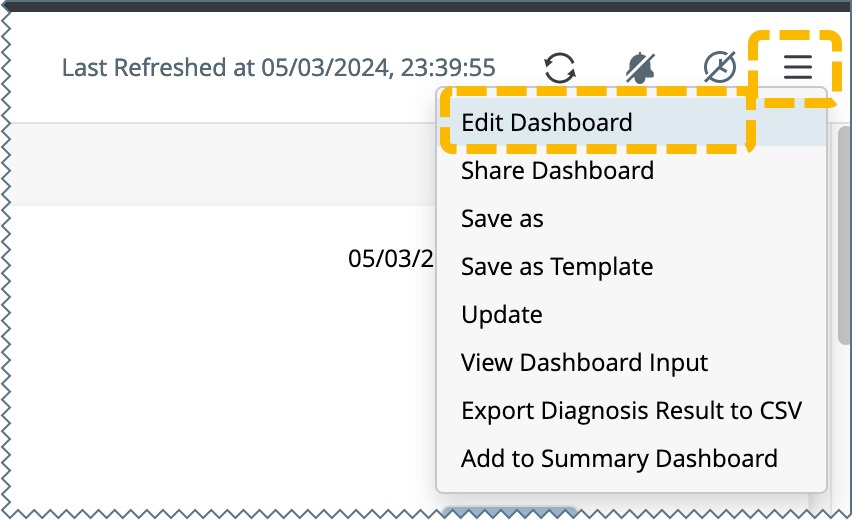The height and width of the screenshot is (520, 852).
Task: Select Save as Template
Action: click(x=557, y=267)
